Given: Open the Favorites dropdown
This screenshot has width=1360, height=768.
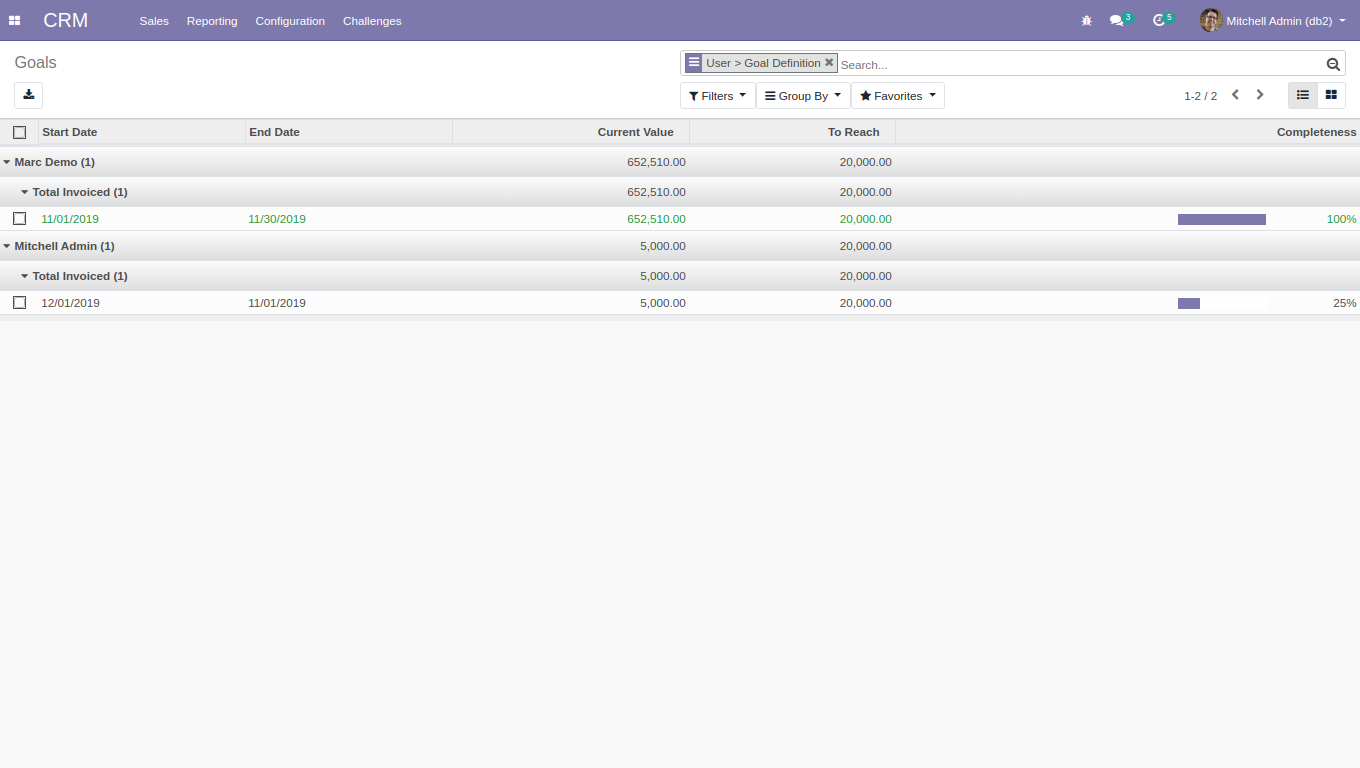Looking at the screenshot, I should click(x=898, y=96).
